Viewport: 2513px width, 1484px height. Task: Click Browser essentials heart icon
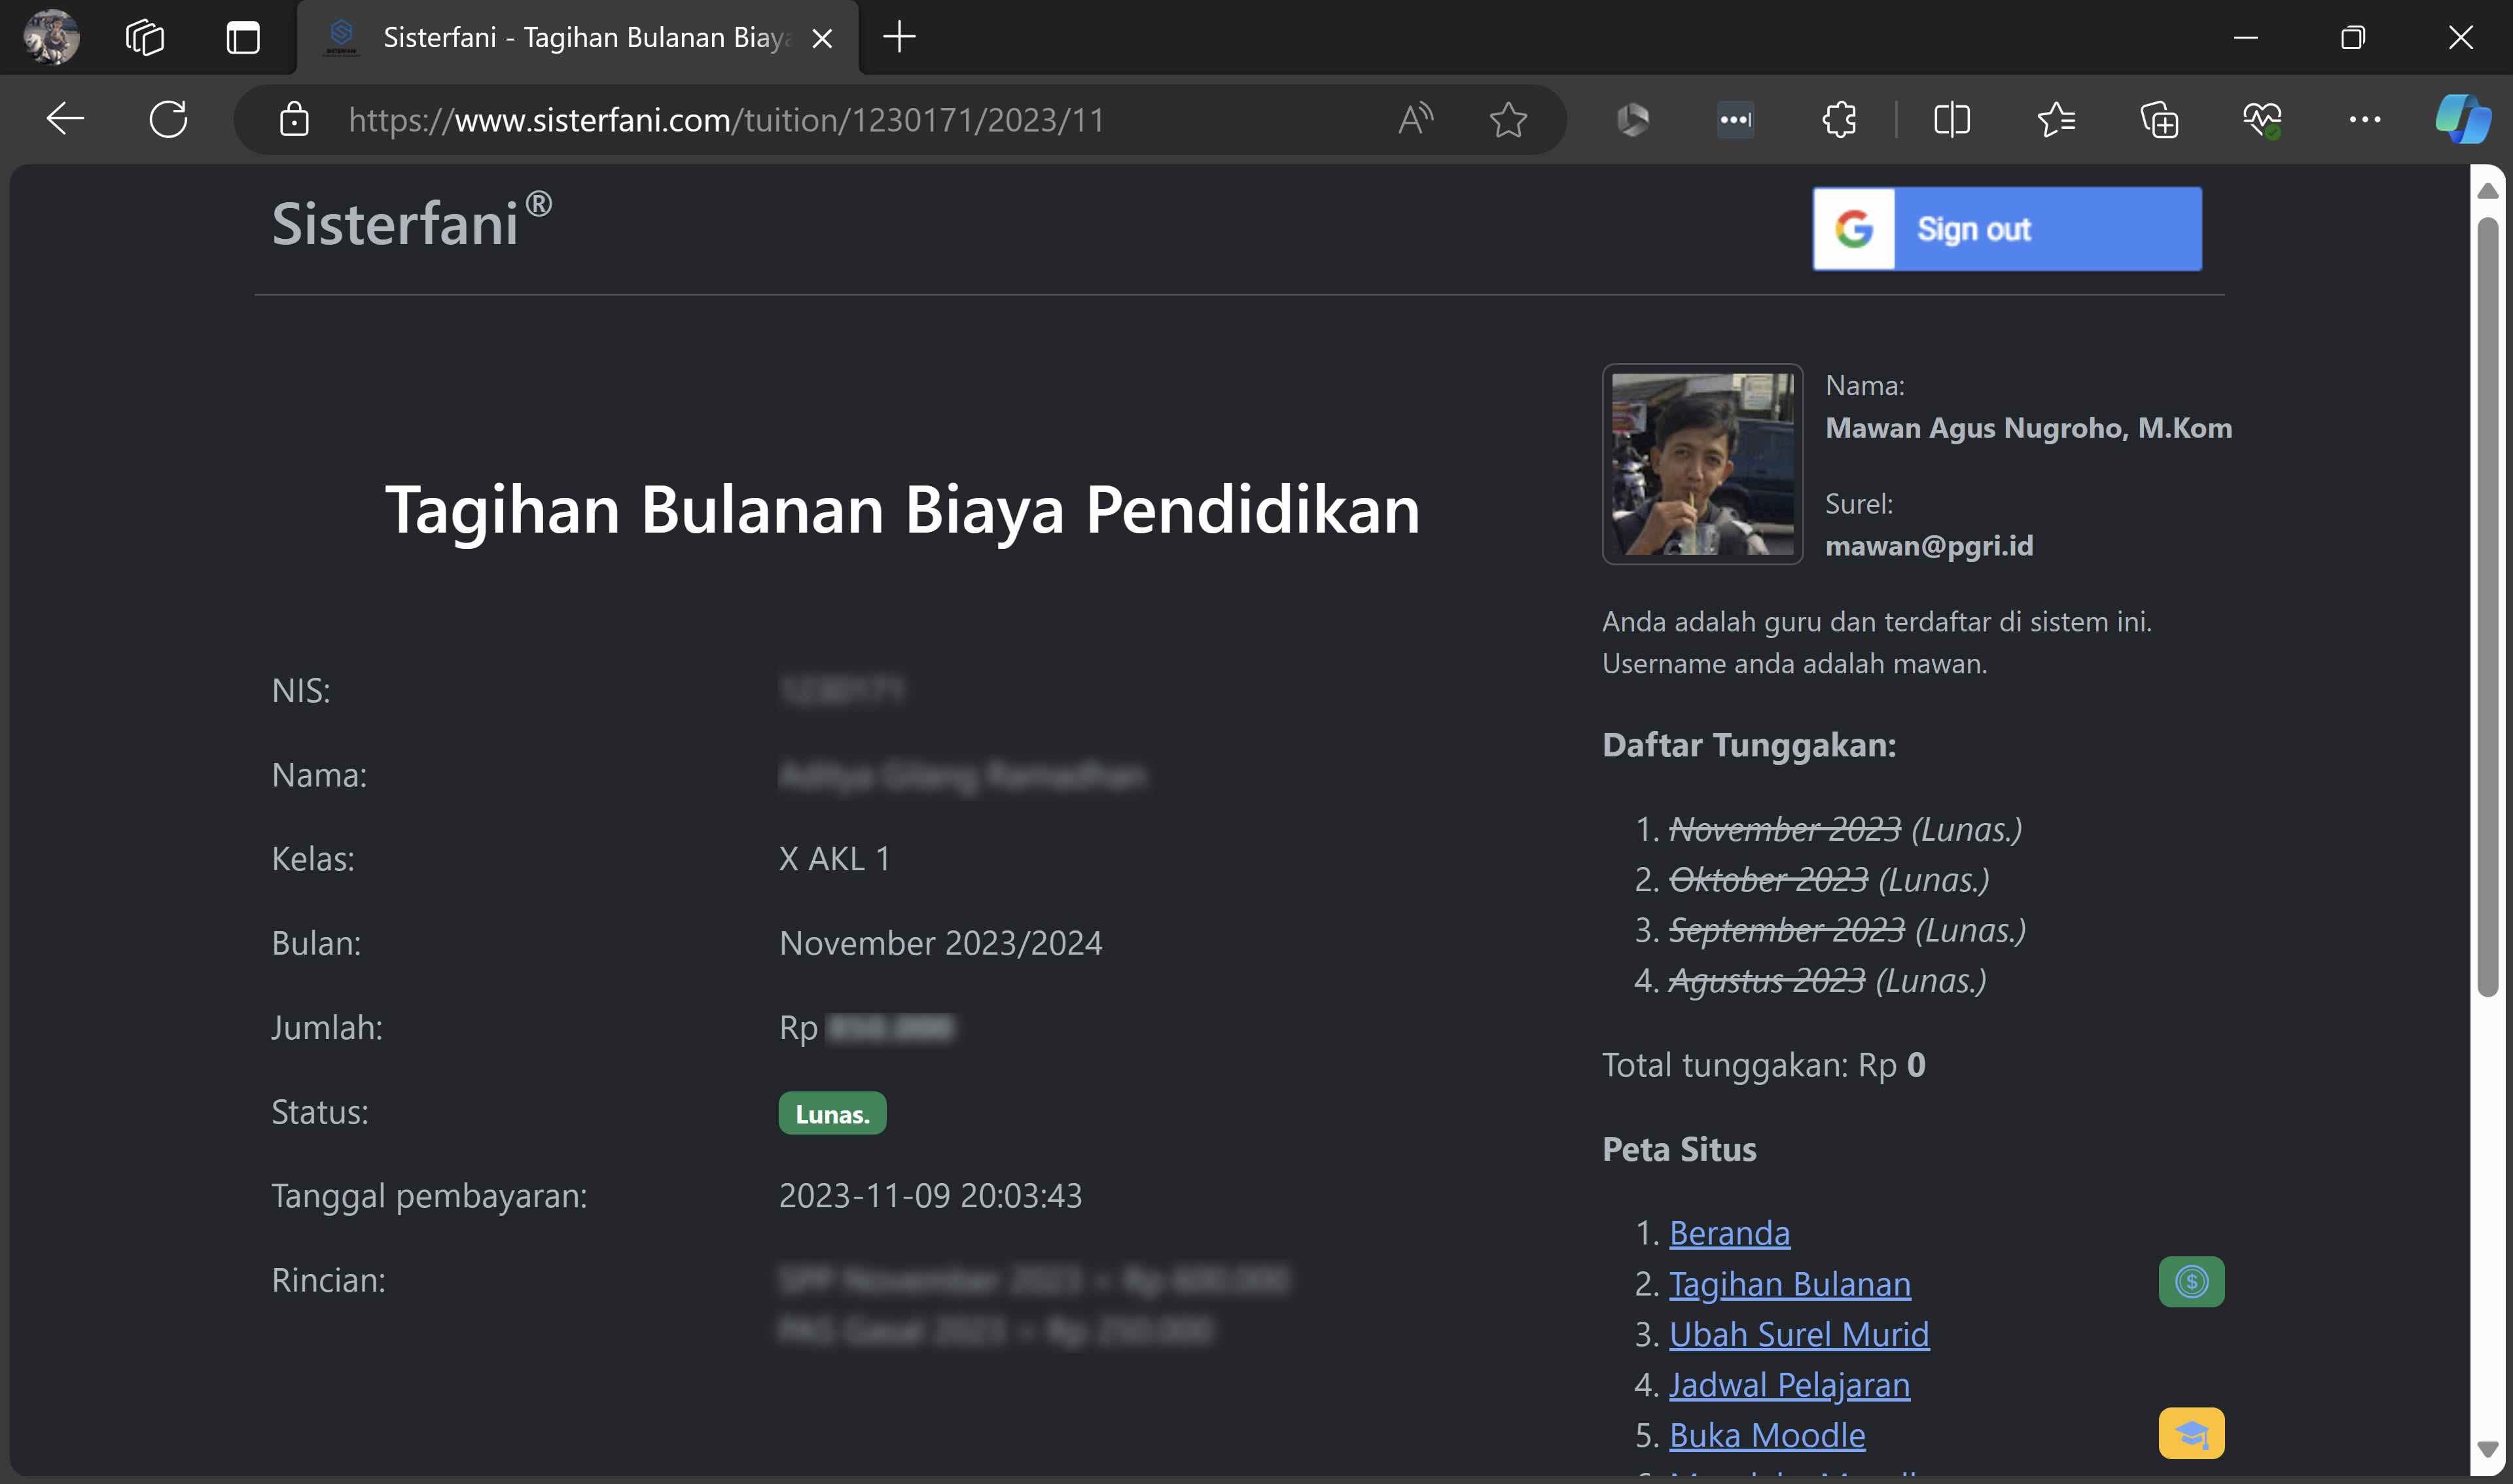tap(2262, 120)
